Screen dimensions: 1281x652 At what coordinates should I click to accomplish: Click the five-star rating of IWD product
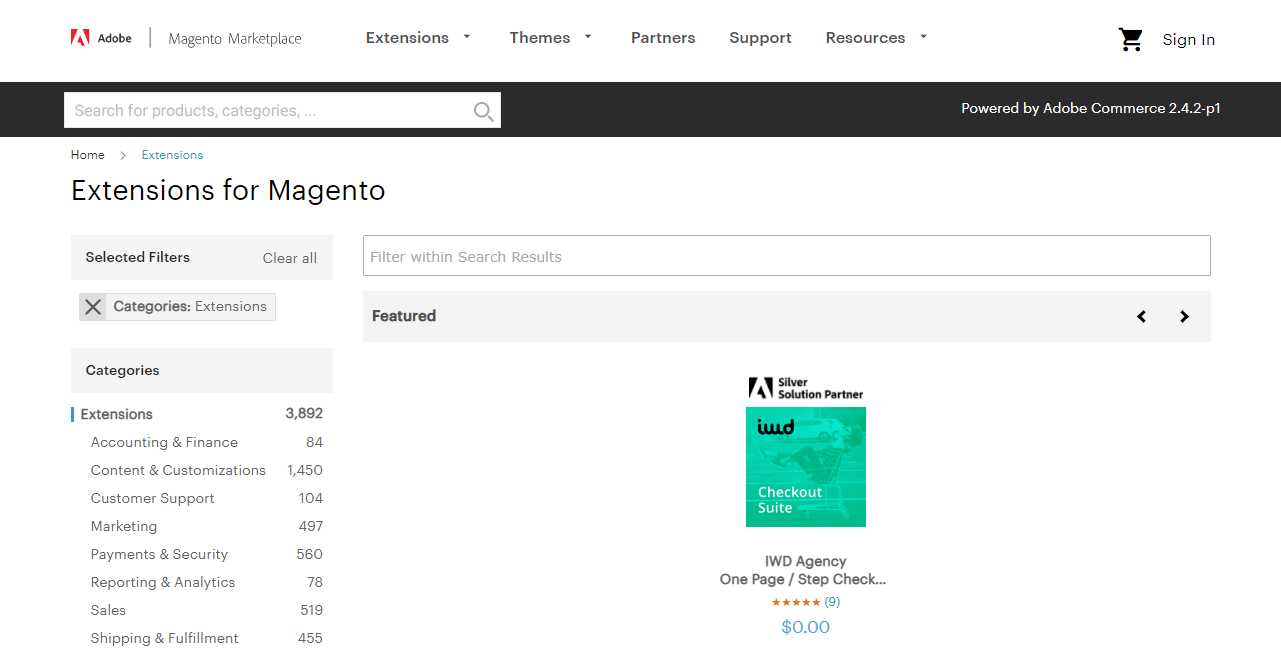tap(795, 602)
